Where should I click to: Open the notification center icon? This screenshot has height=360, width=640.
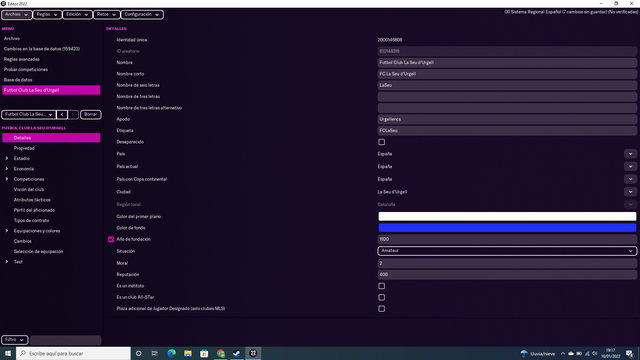pos(629,353)
